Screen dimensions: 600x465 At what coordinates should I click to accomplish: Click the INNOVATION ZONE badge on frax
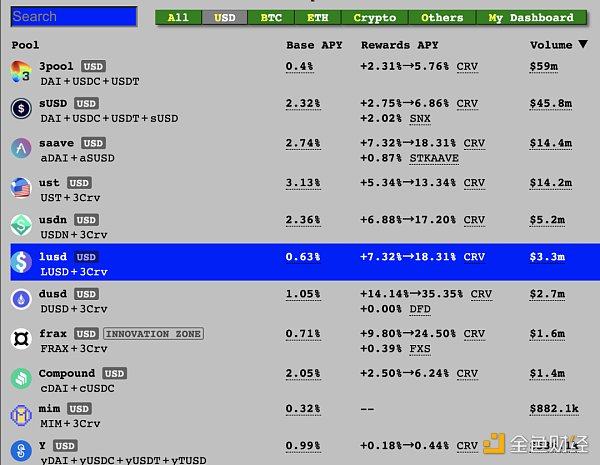(x=153, y=334)
